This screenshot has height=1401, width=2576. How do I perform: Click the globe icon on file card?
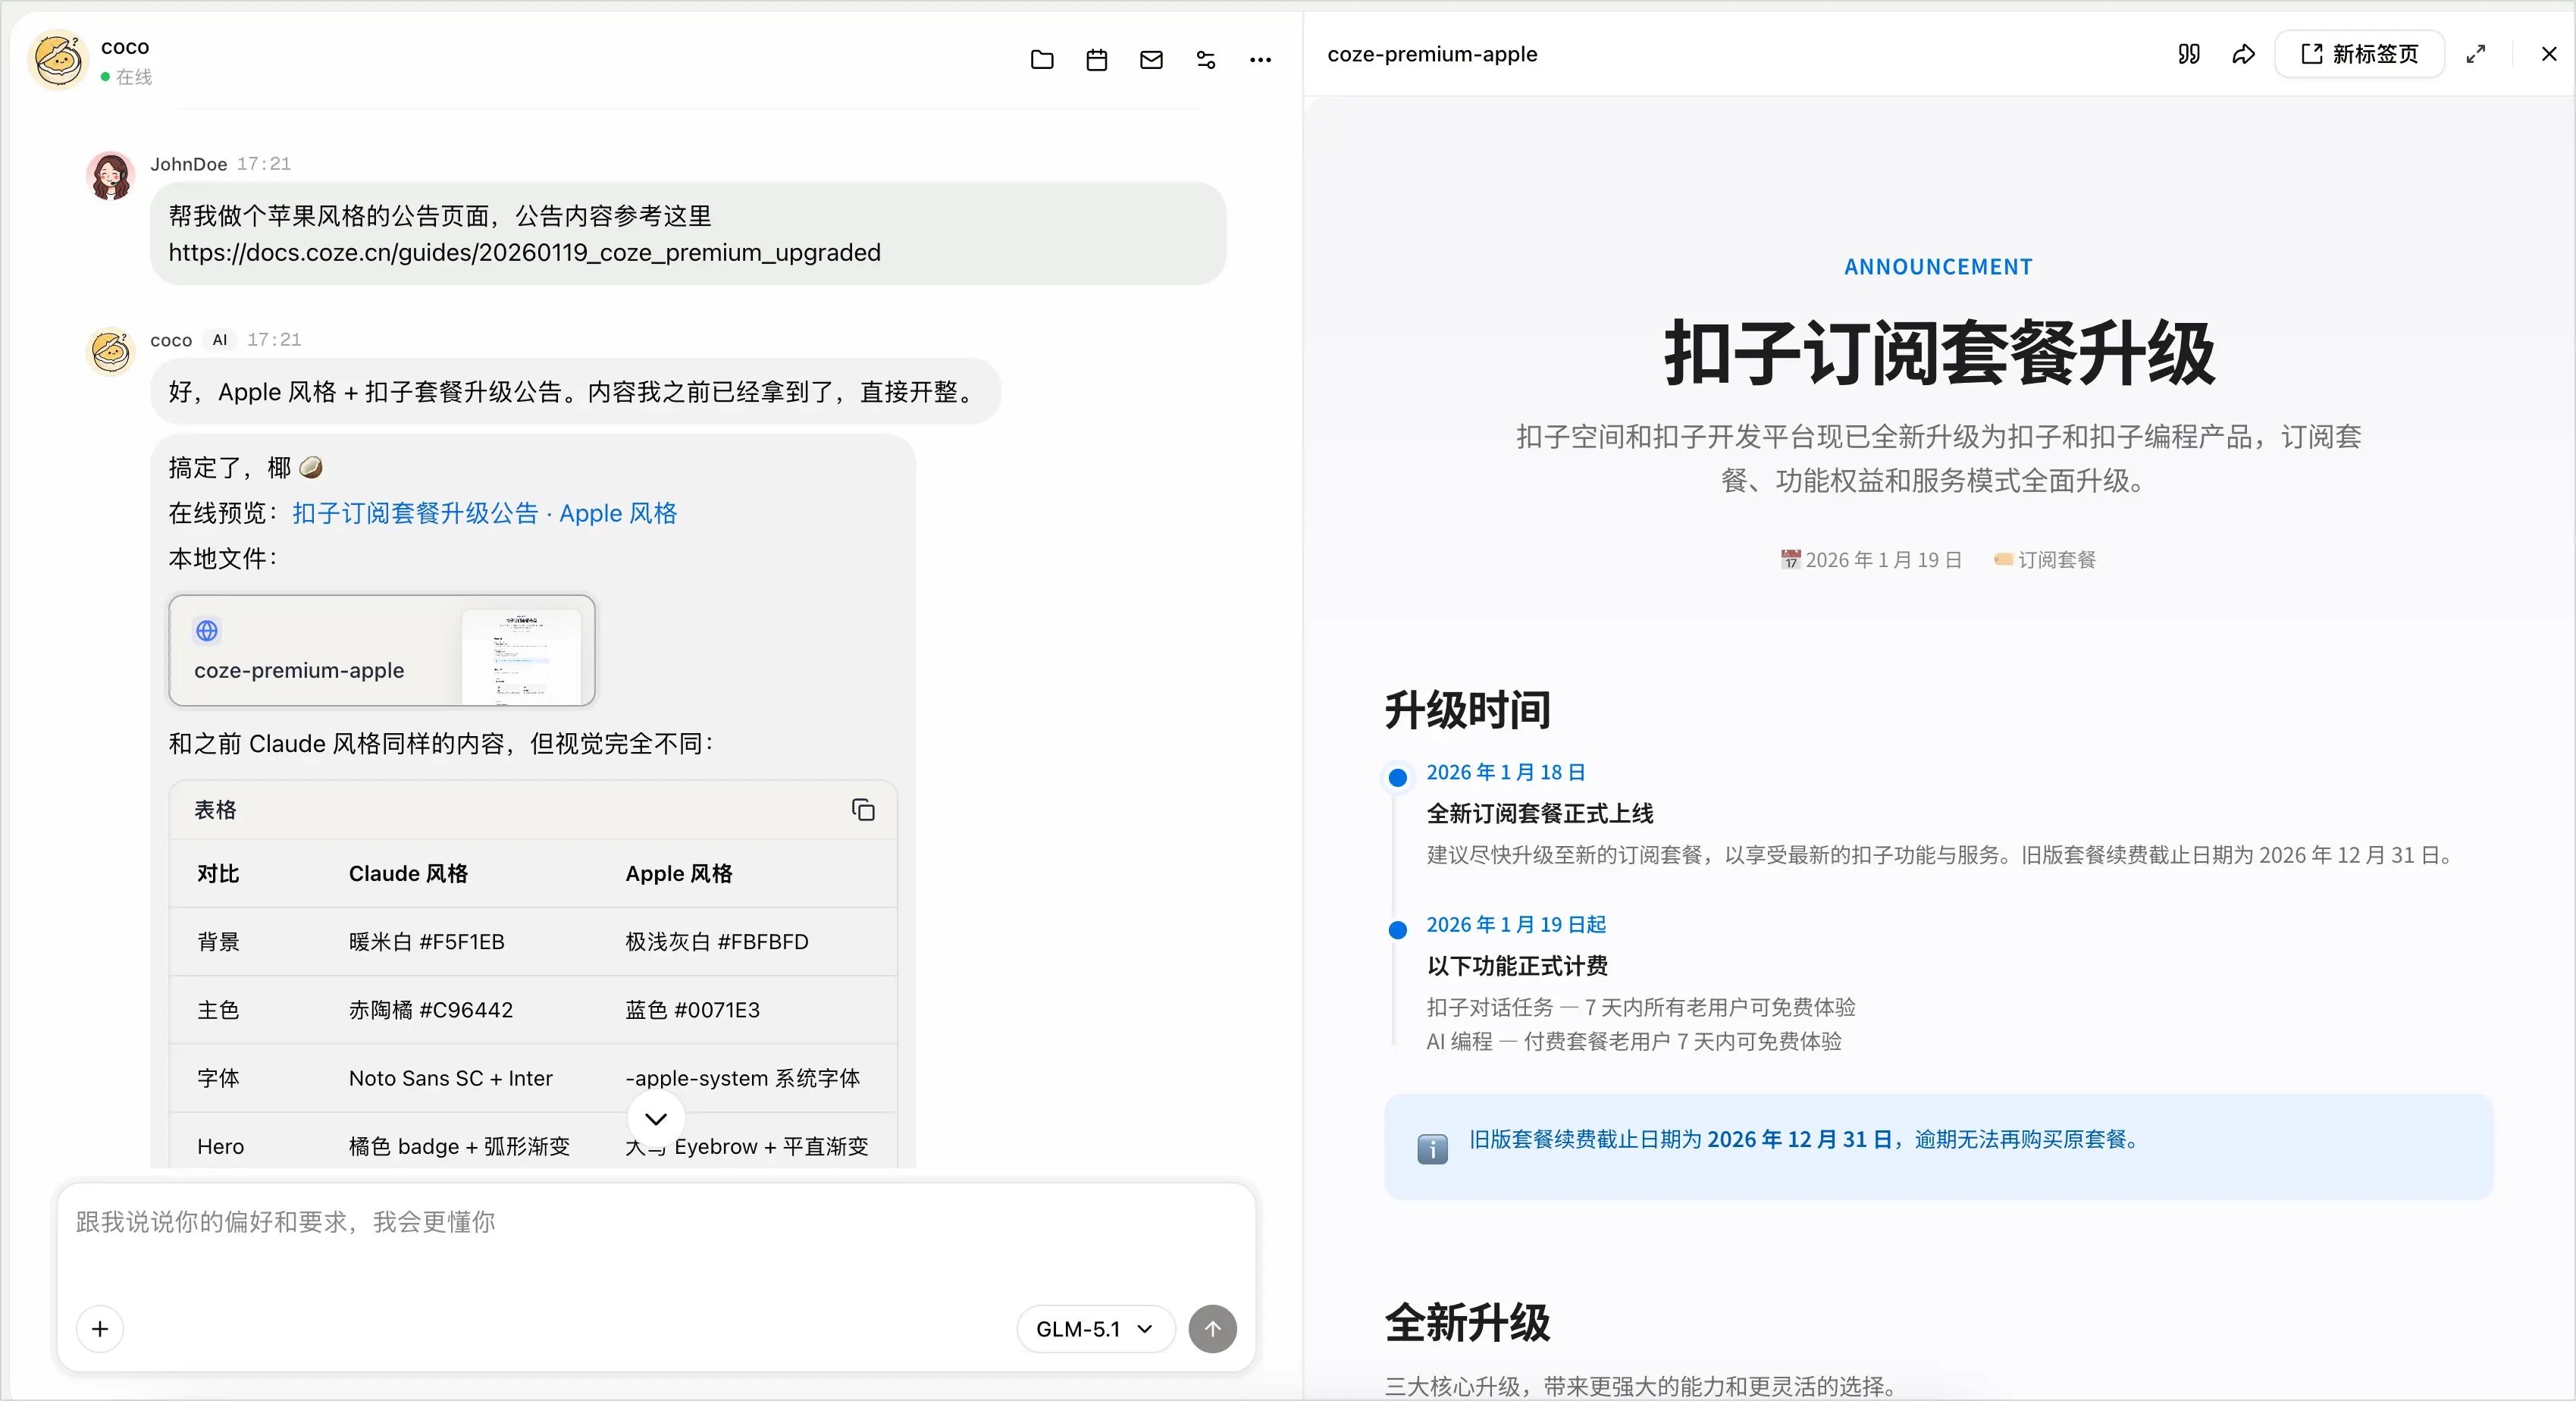coord(207,630)
